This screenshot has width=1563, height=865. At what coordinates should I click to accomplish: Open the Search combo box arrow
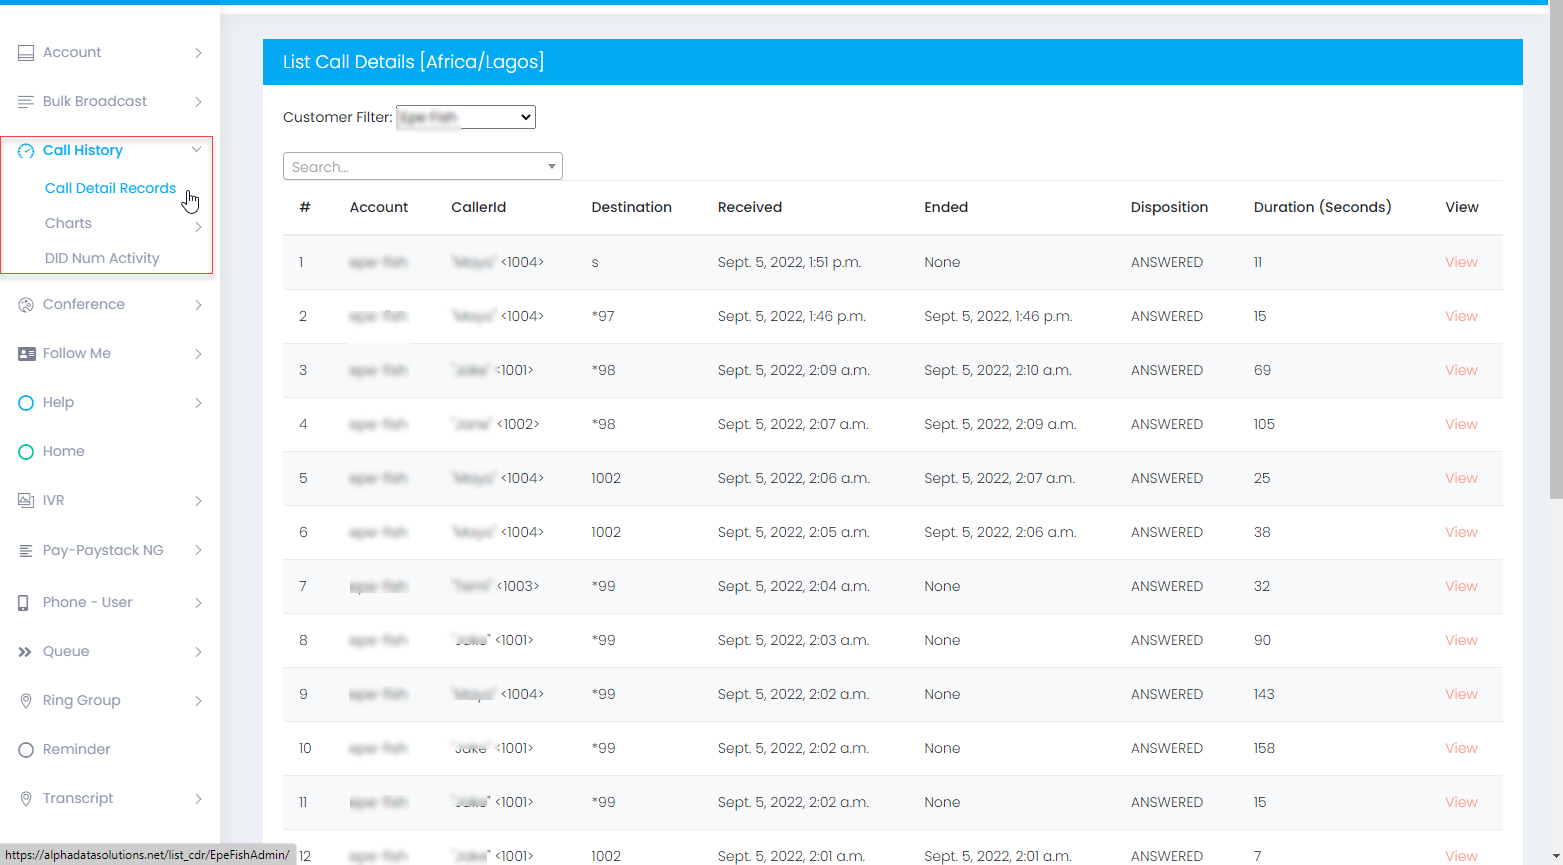551,166
